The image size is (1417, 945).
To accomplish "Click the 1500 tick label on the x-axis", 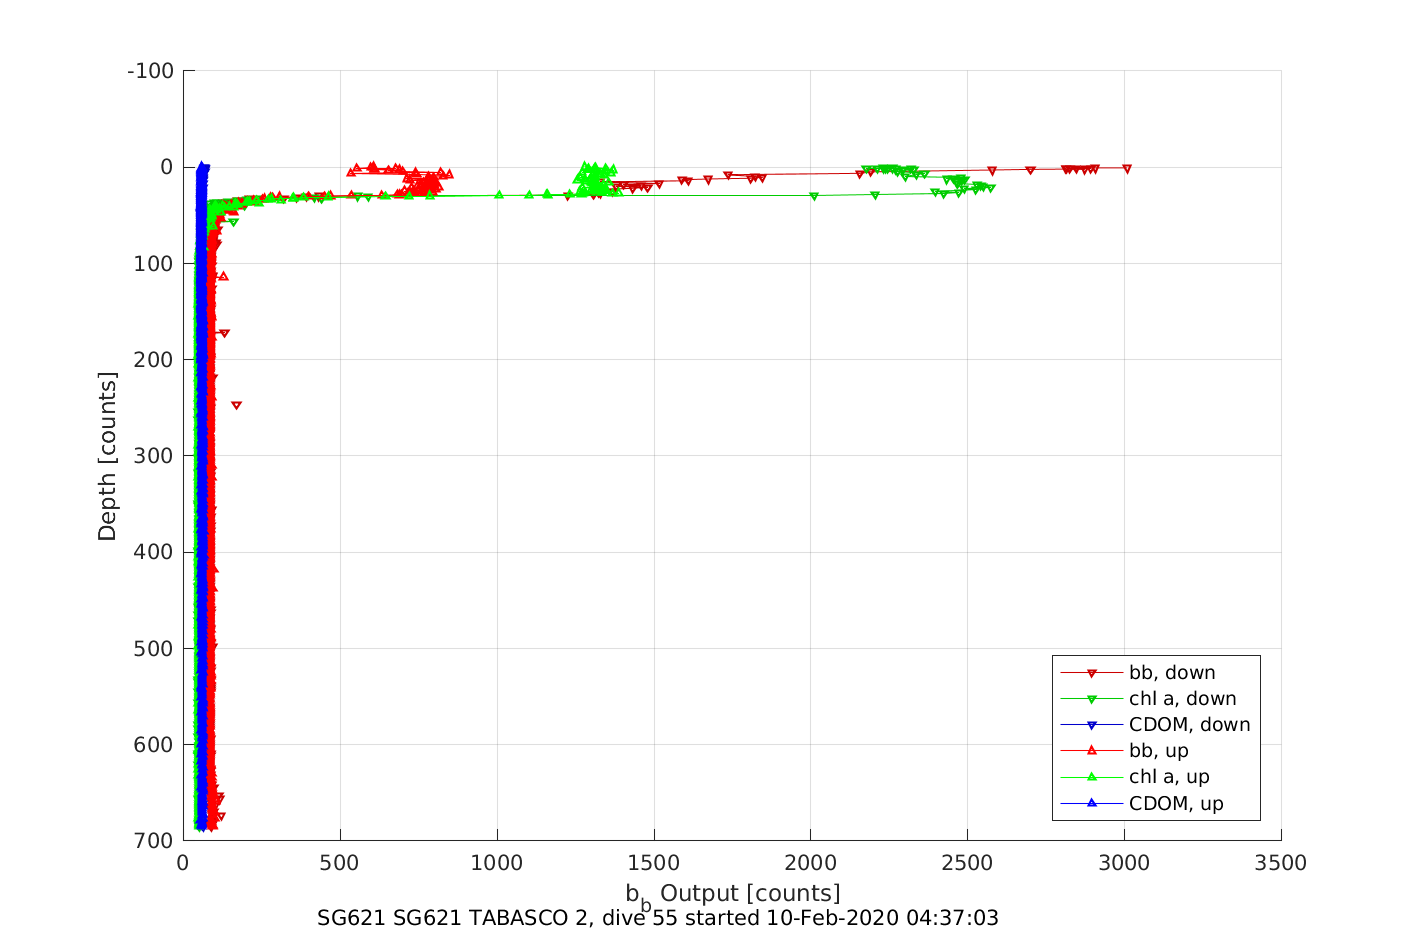I will 653,864.
